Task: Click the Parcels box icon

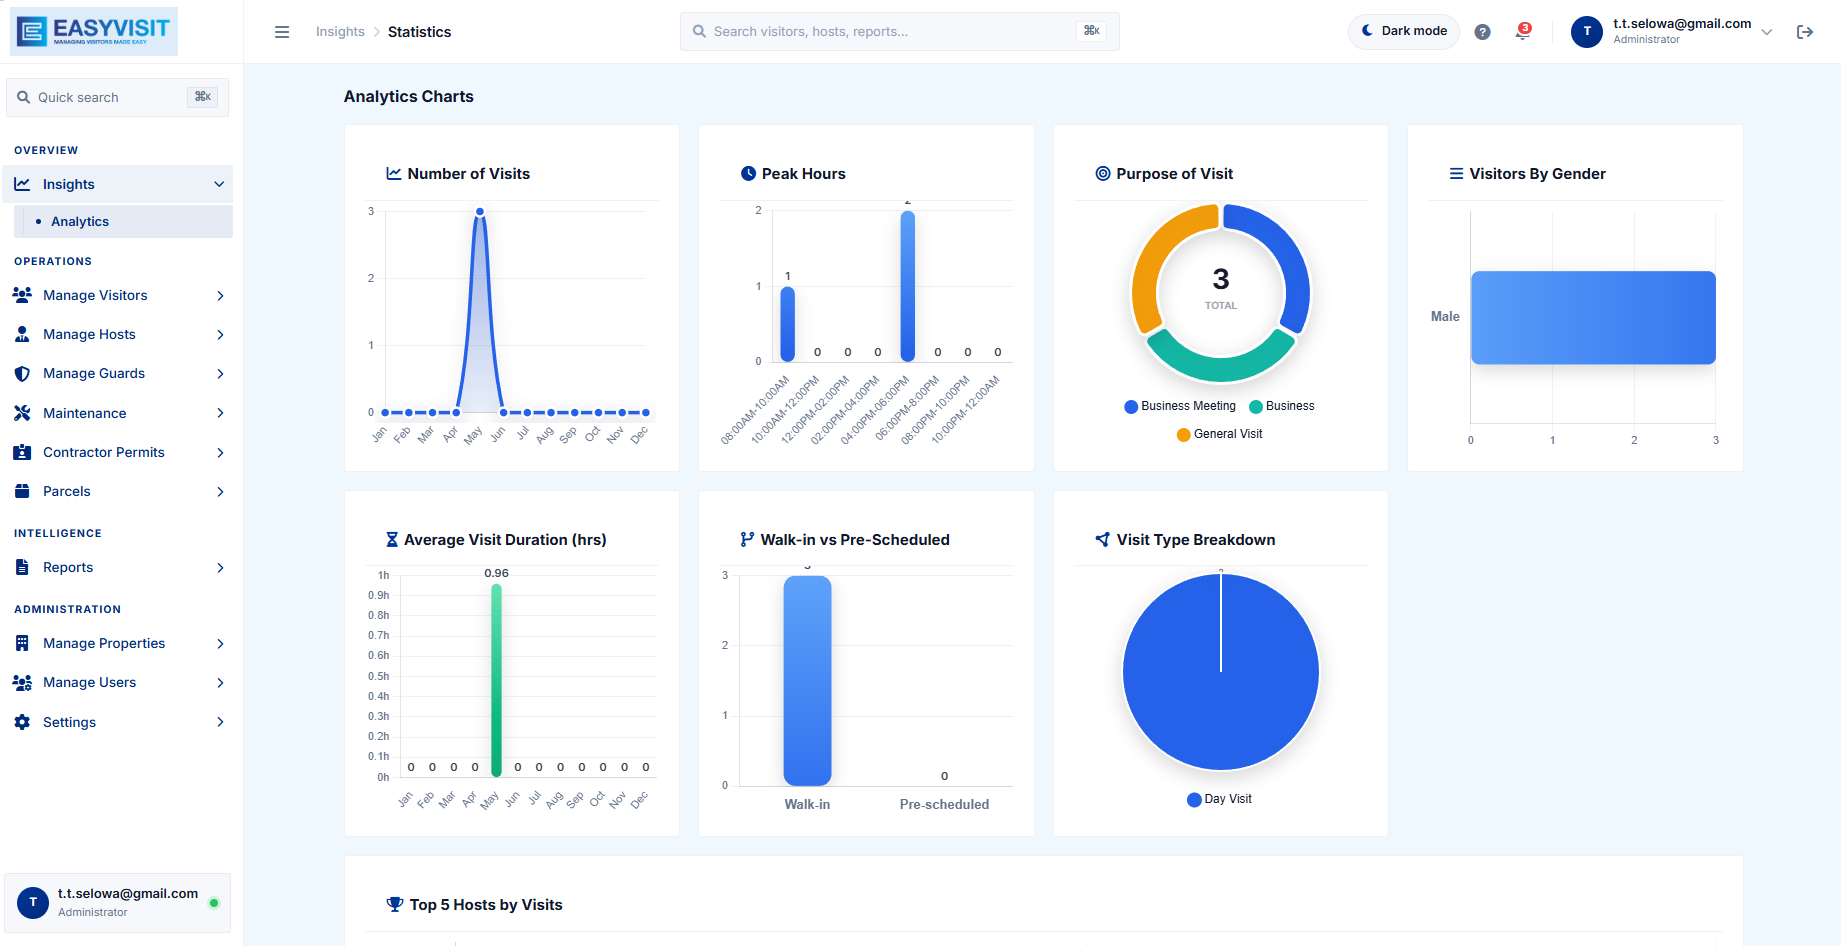Action: (x=22, y=491)
